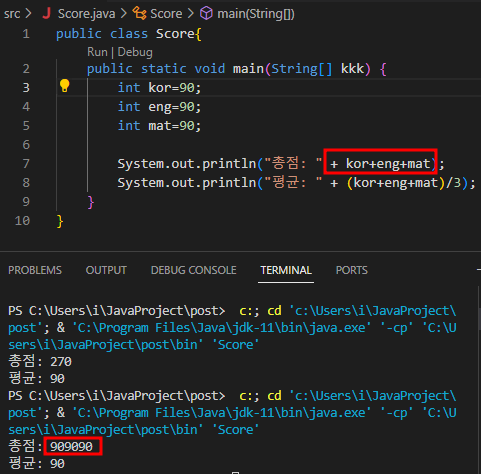
Task: Click 'public class Score{' declaration
Action: (129, 34)
